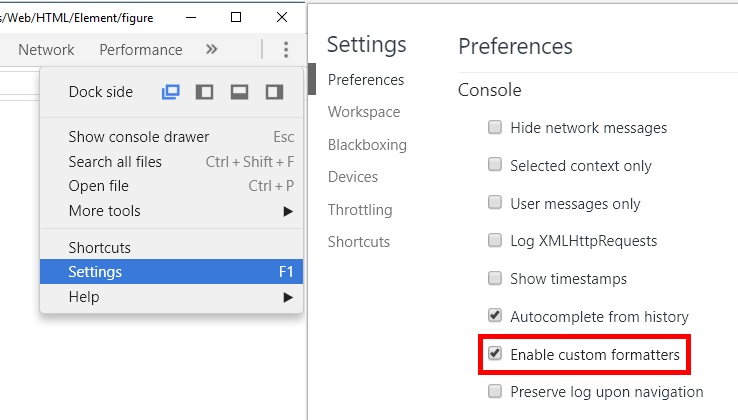Screen dimensions: 738x420
Task: Maximize the DevTools window
Action: 236,17
